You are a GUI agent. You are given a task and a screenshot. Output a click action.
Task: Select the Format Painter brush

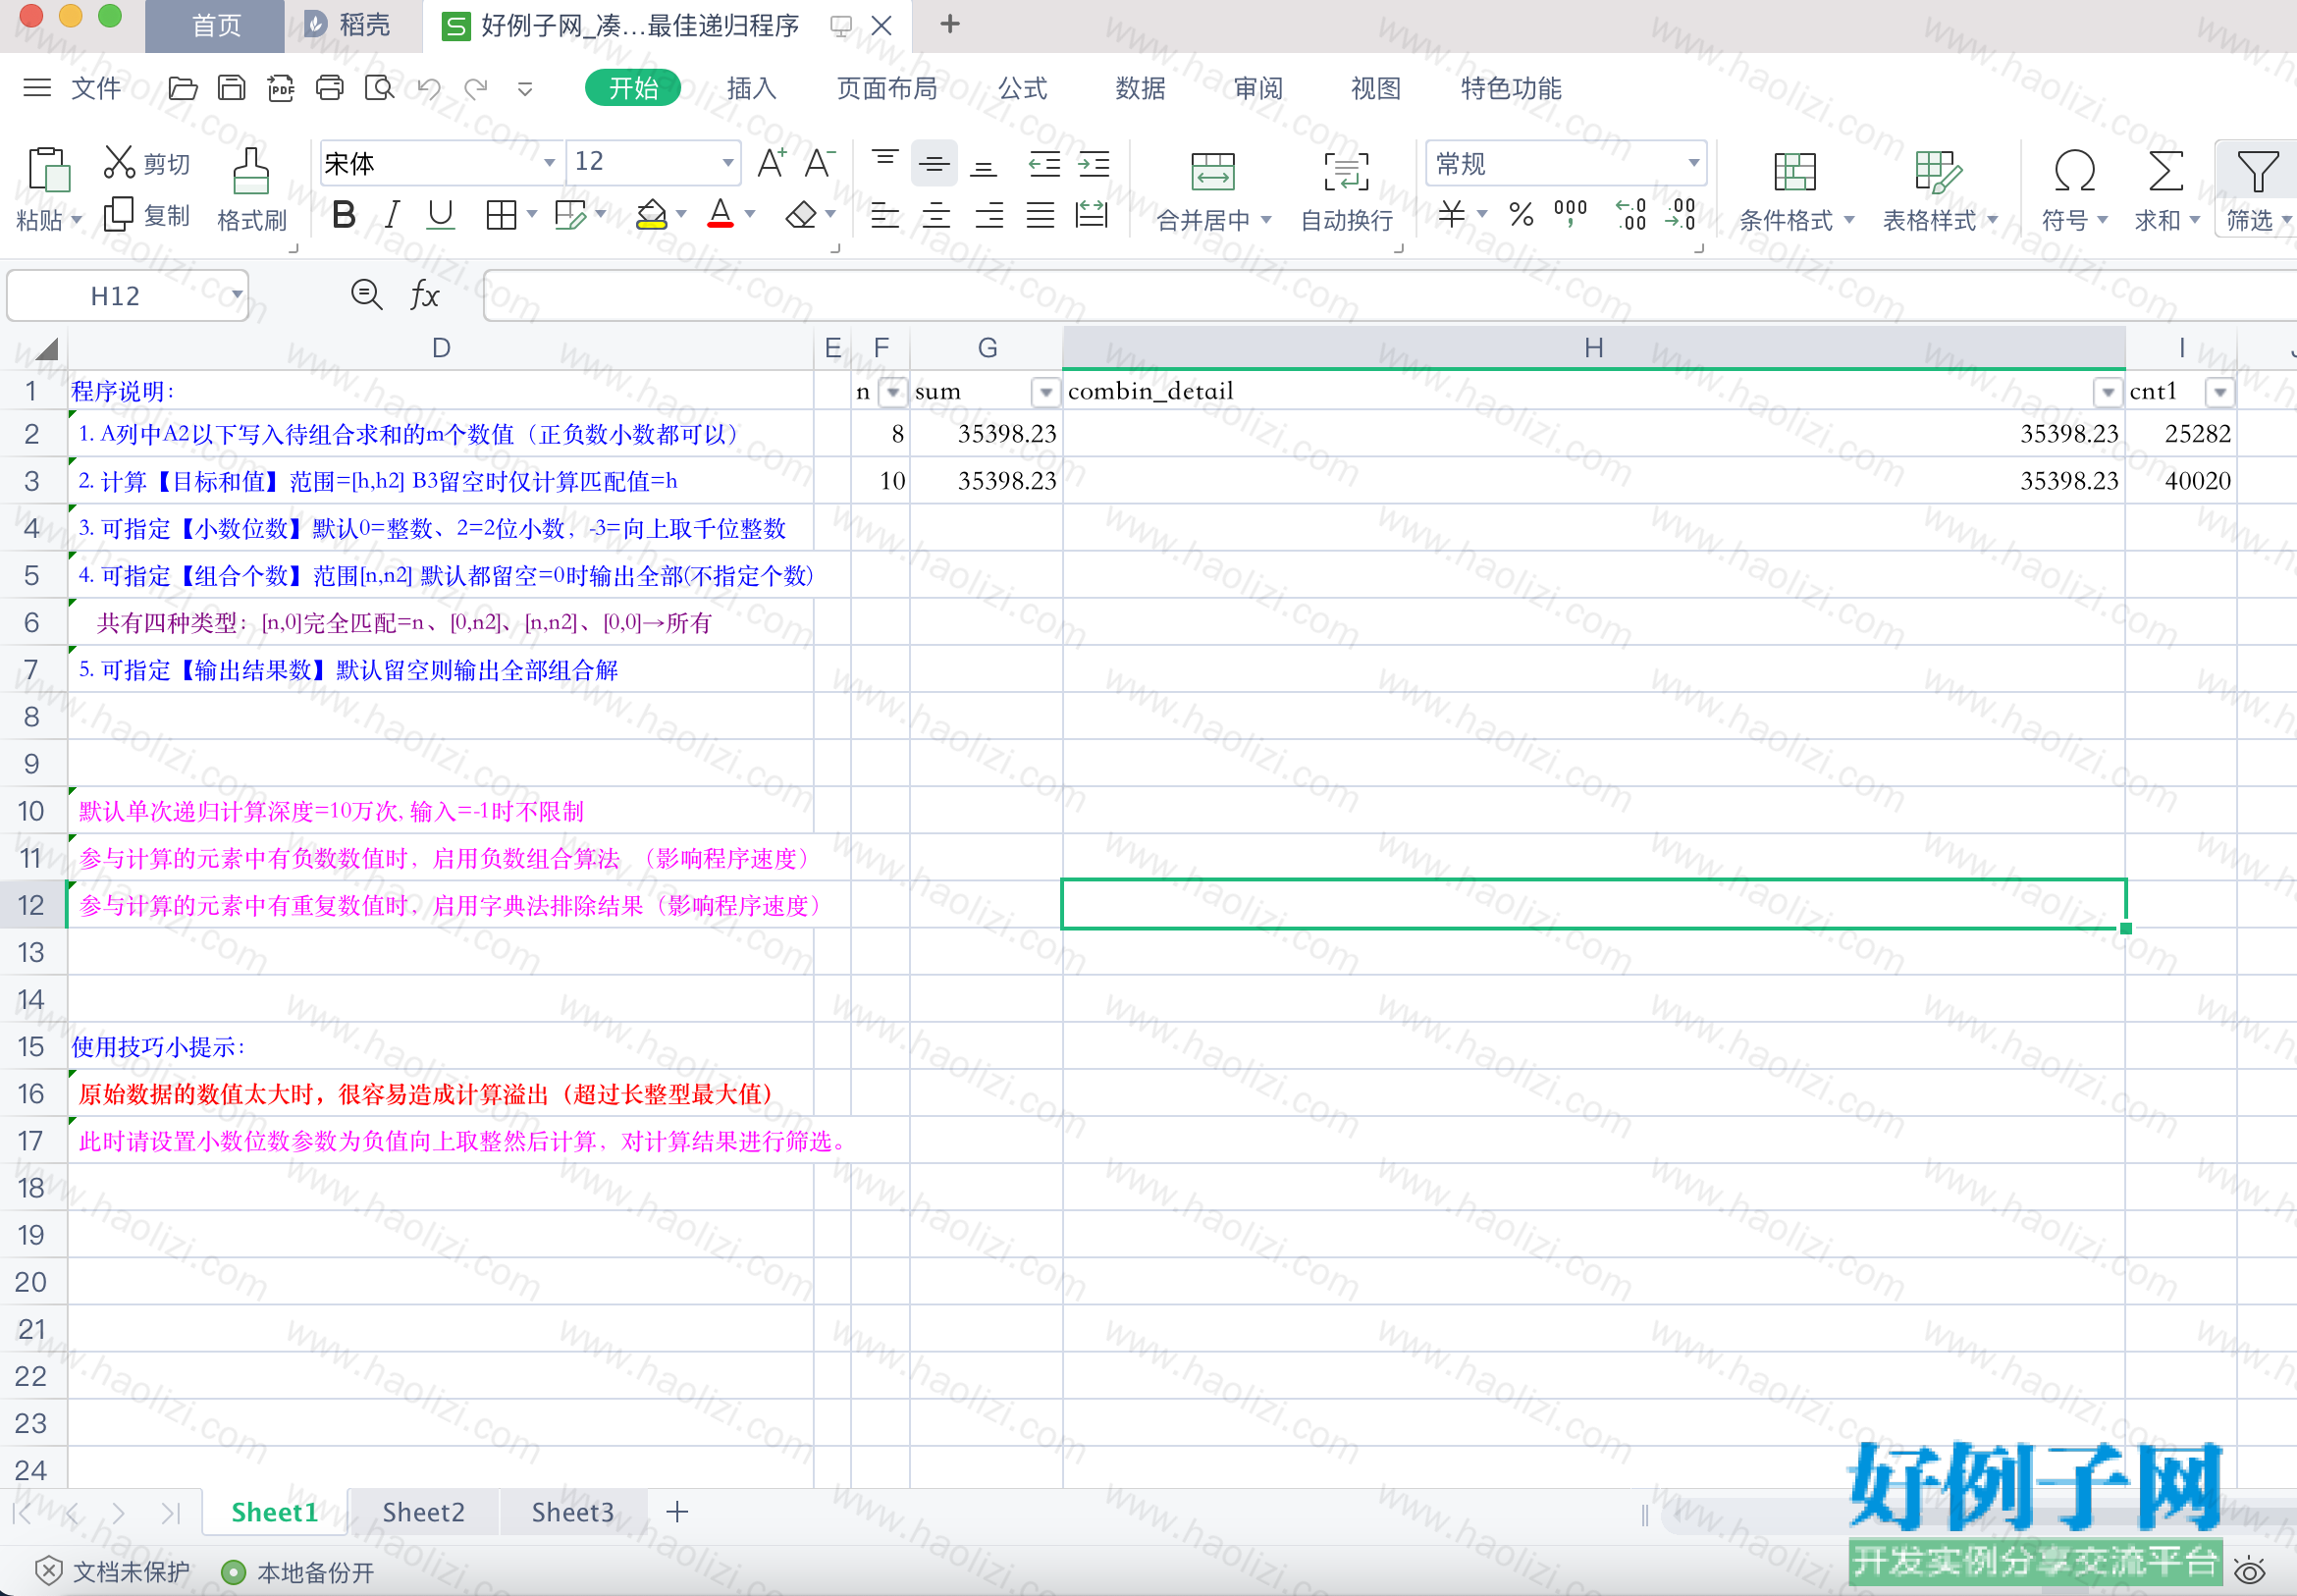coord(251,170)
